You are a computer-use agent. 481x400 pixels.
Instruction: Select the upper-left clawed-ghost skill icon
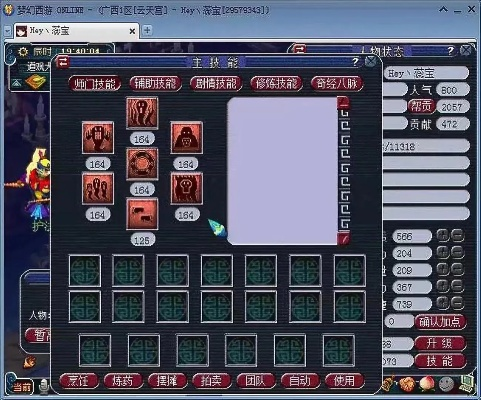(98, 138)
